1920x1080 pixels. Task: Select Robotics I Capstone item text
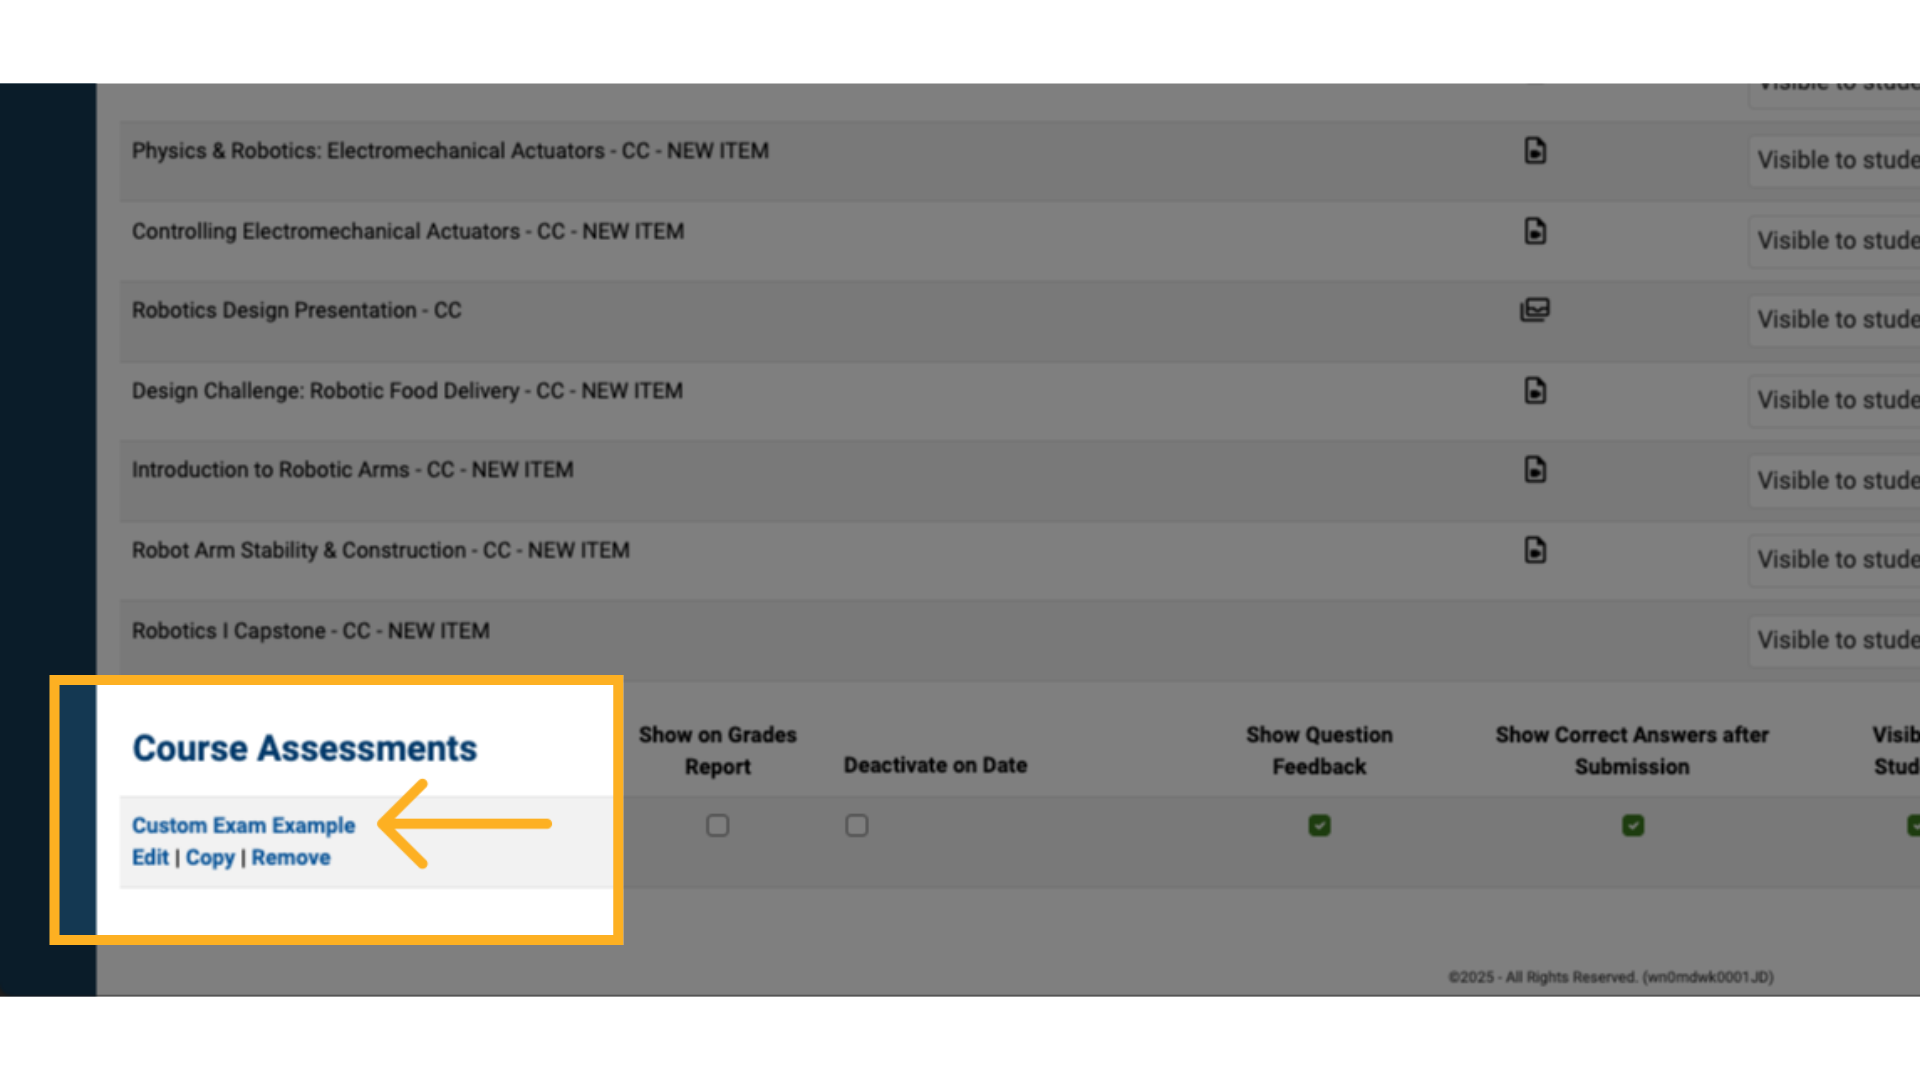tap(311, 631)
